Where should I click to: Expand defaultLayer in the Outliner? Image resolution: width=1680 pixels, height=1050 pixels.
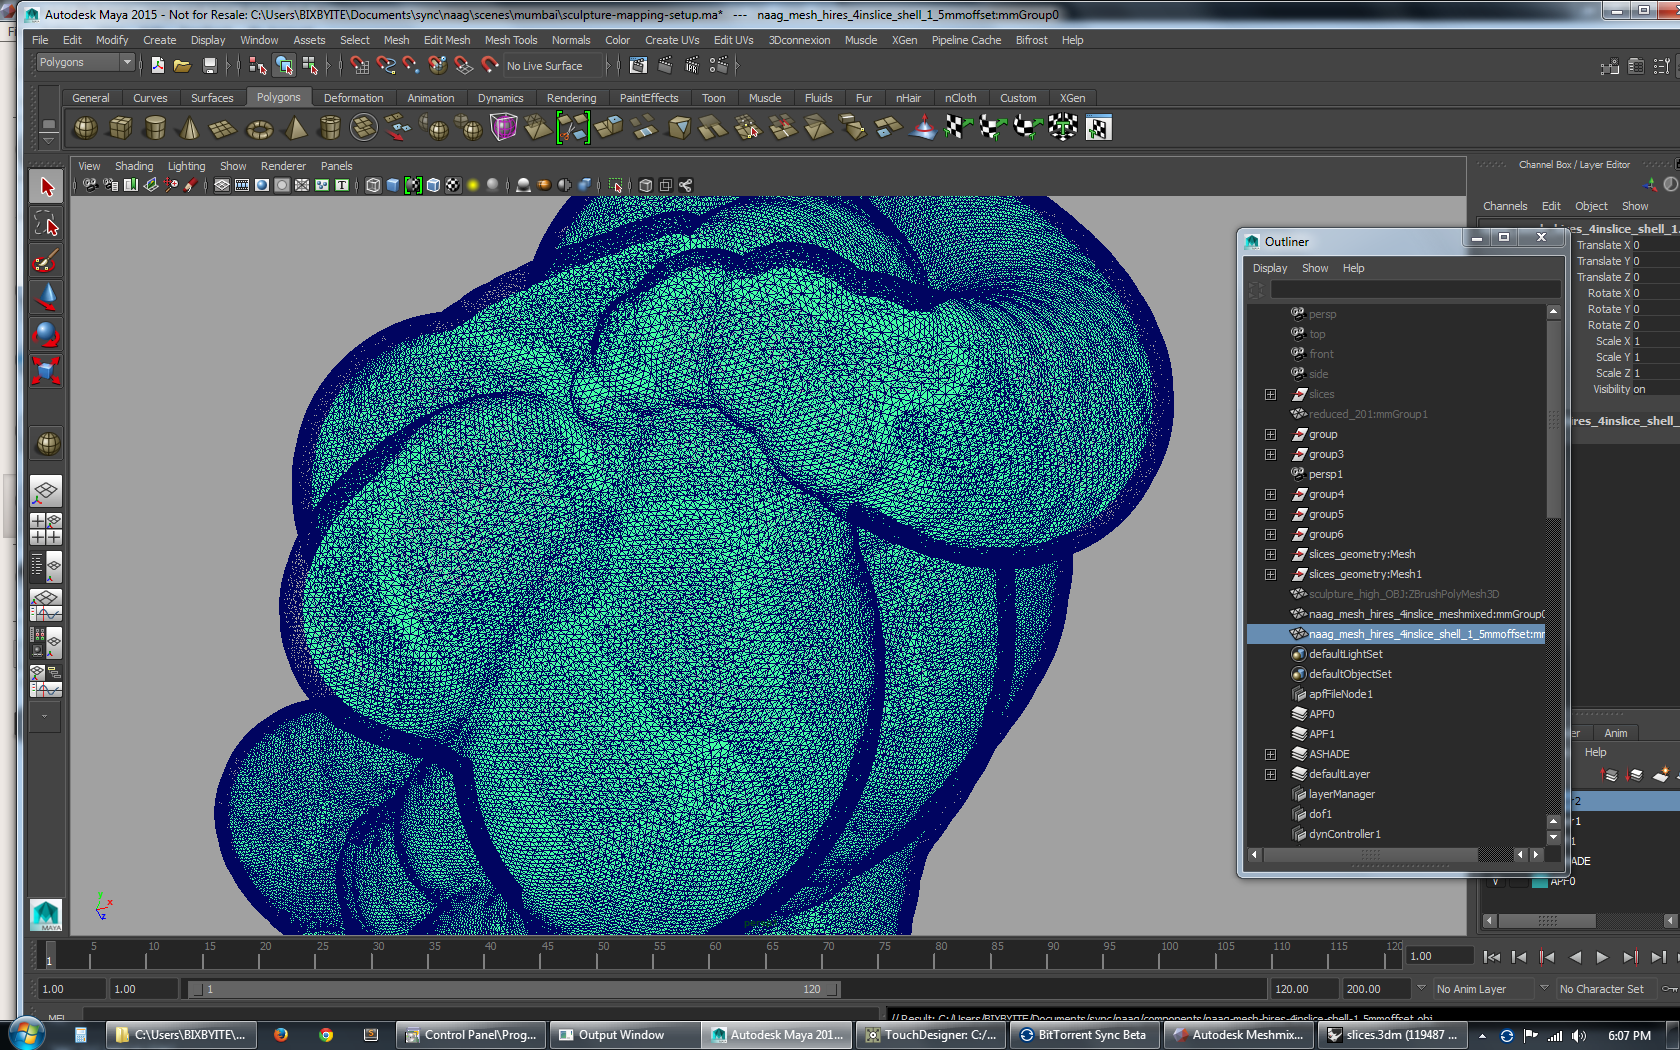pos(1270,774)
